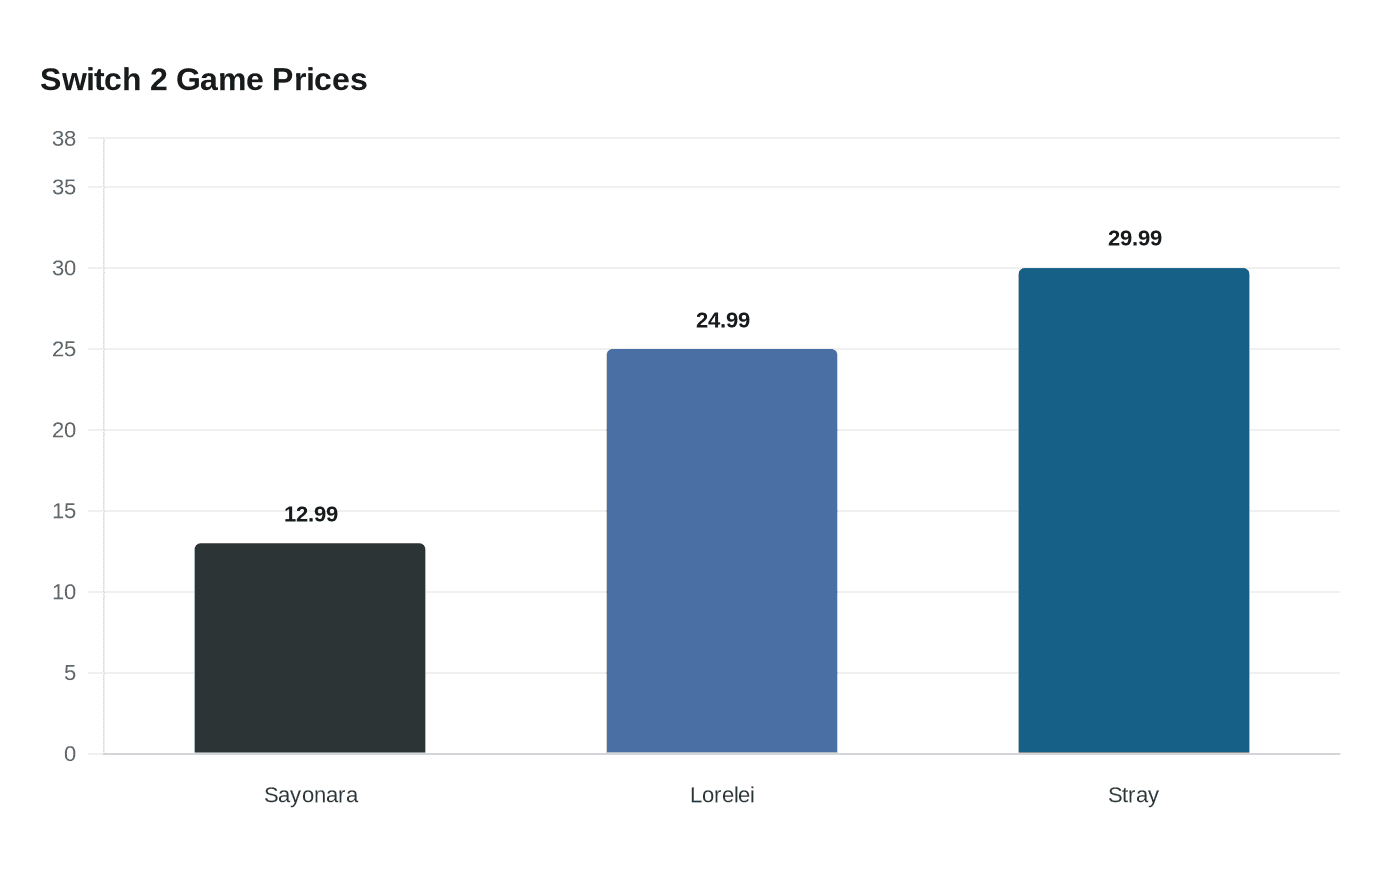Click the 10 y-axis tick label
The height and width of the screenshot is (880, 1400).
[64, 592]
